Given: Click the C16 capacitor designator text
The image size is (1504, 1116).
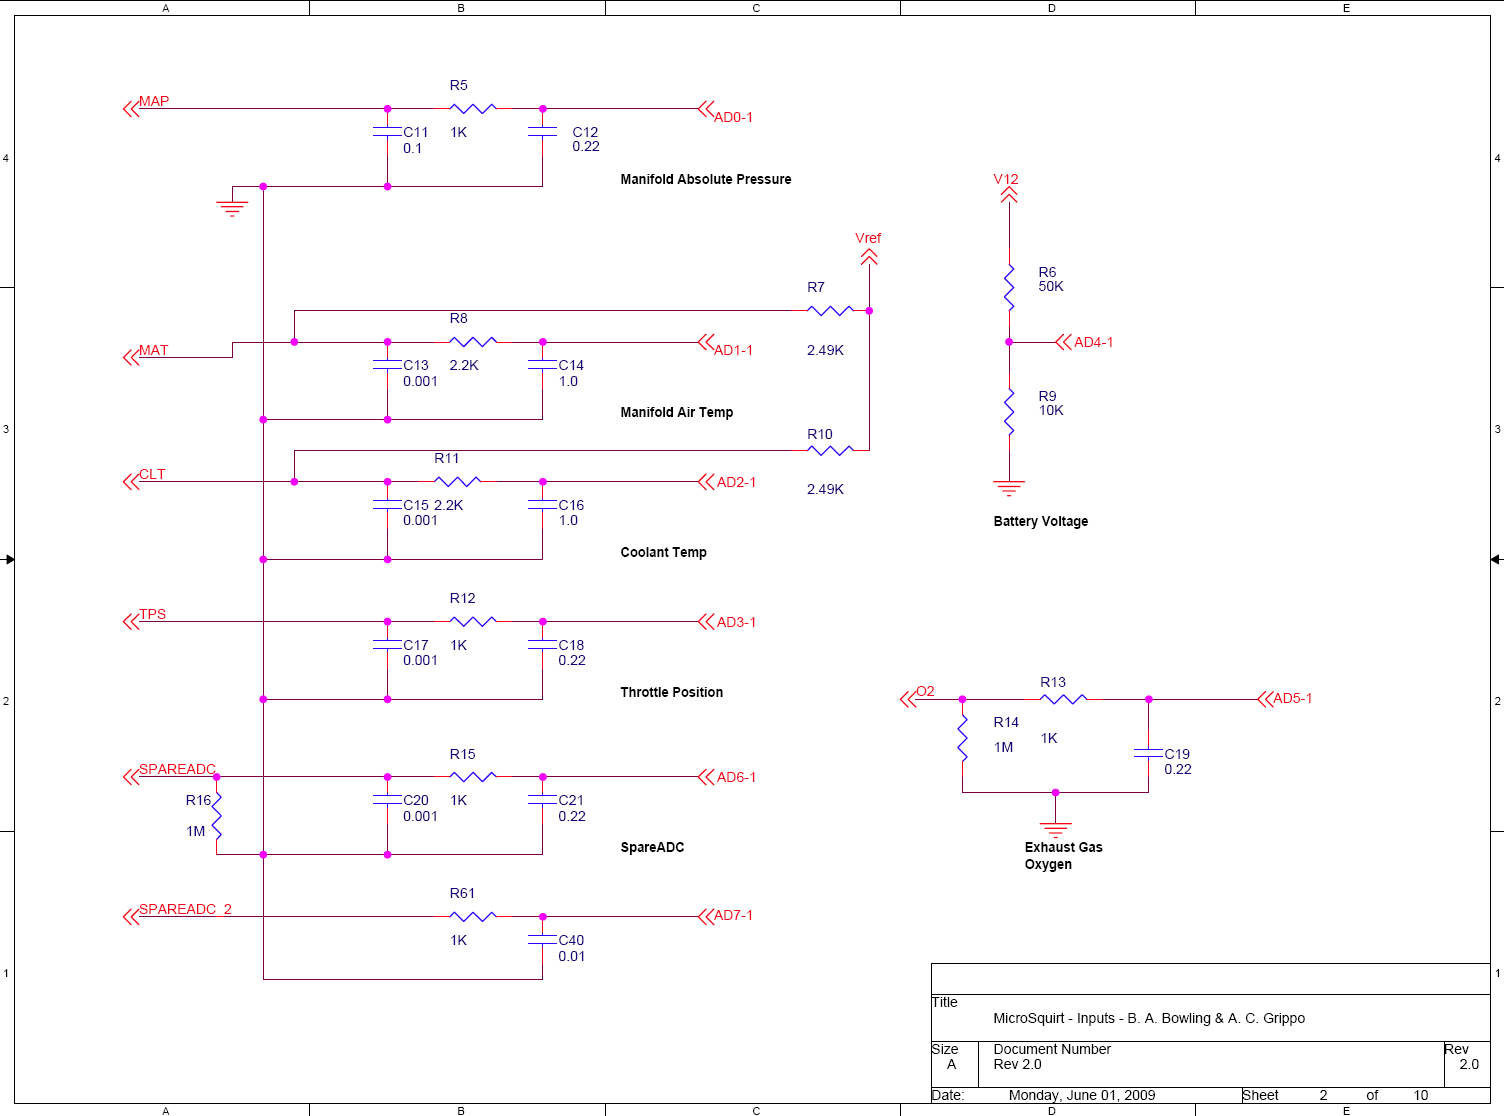Looking at the screenshot, I should (x=571, y=505).
